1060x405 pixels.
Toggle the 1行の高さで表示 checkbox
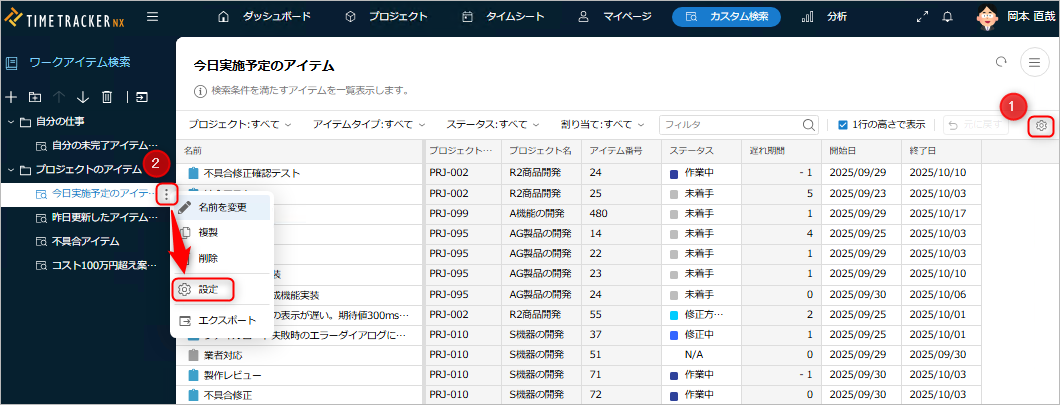point(843,125)
